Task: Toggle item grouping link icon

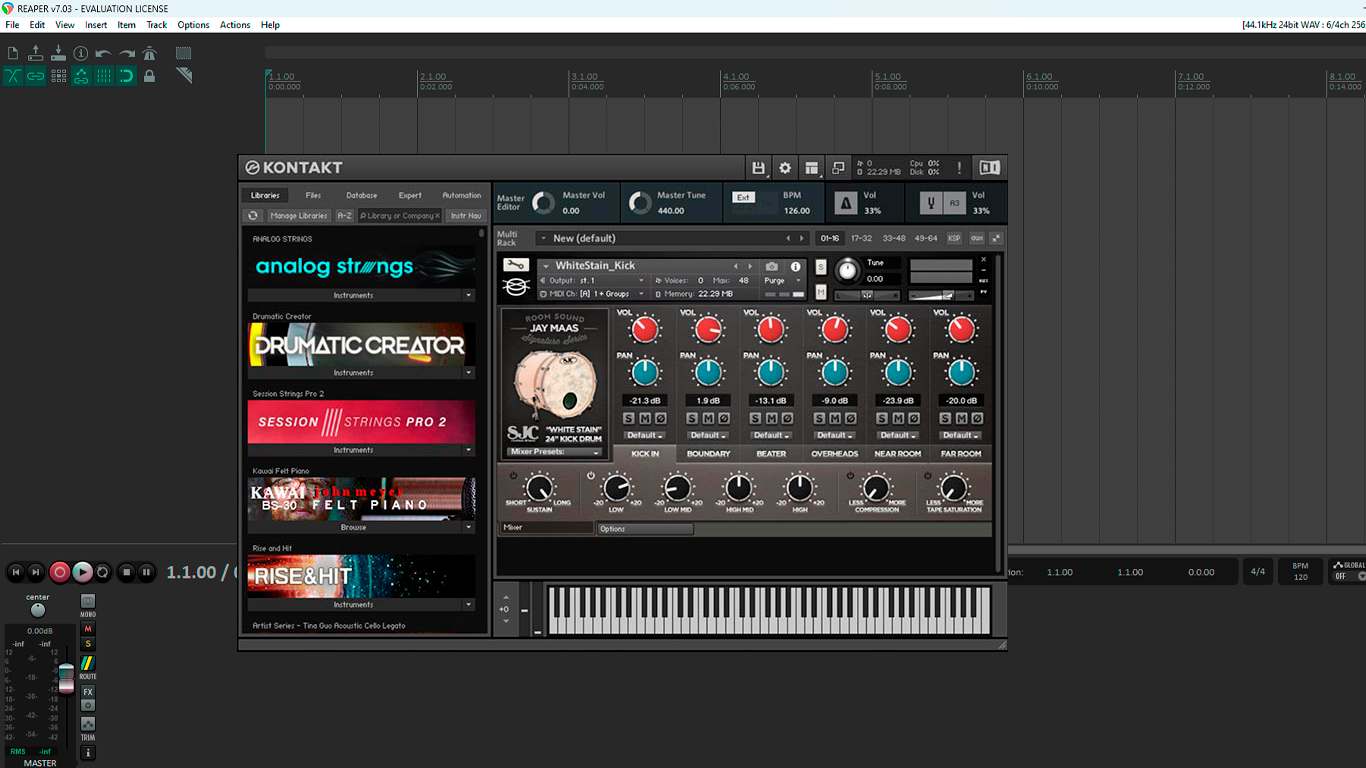Action: point(36,76)
